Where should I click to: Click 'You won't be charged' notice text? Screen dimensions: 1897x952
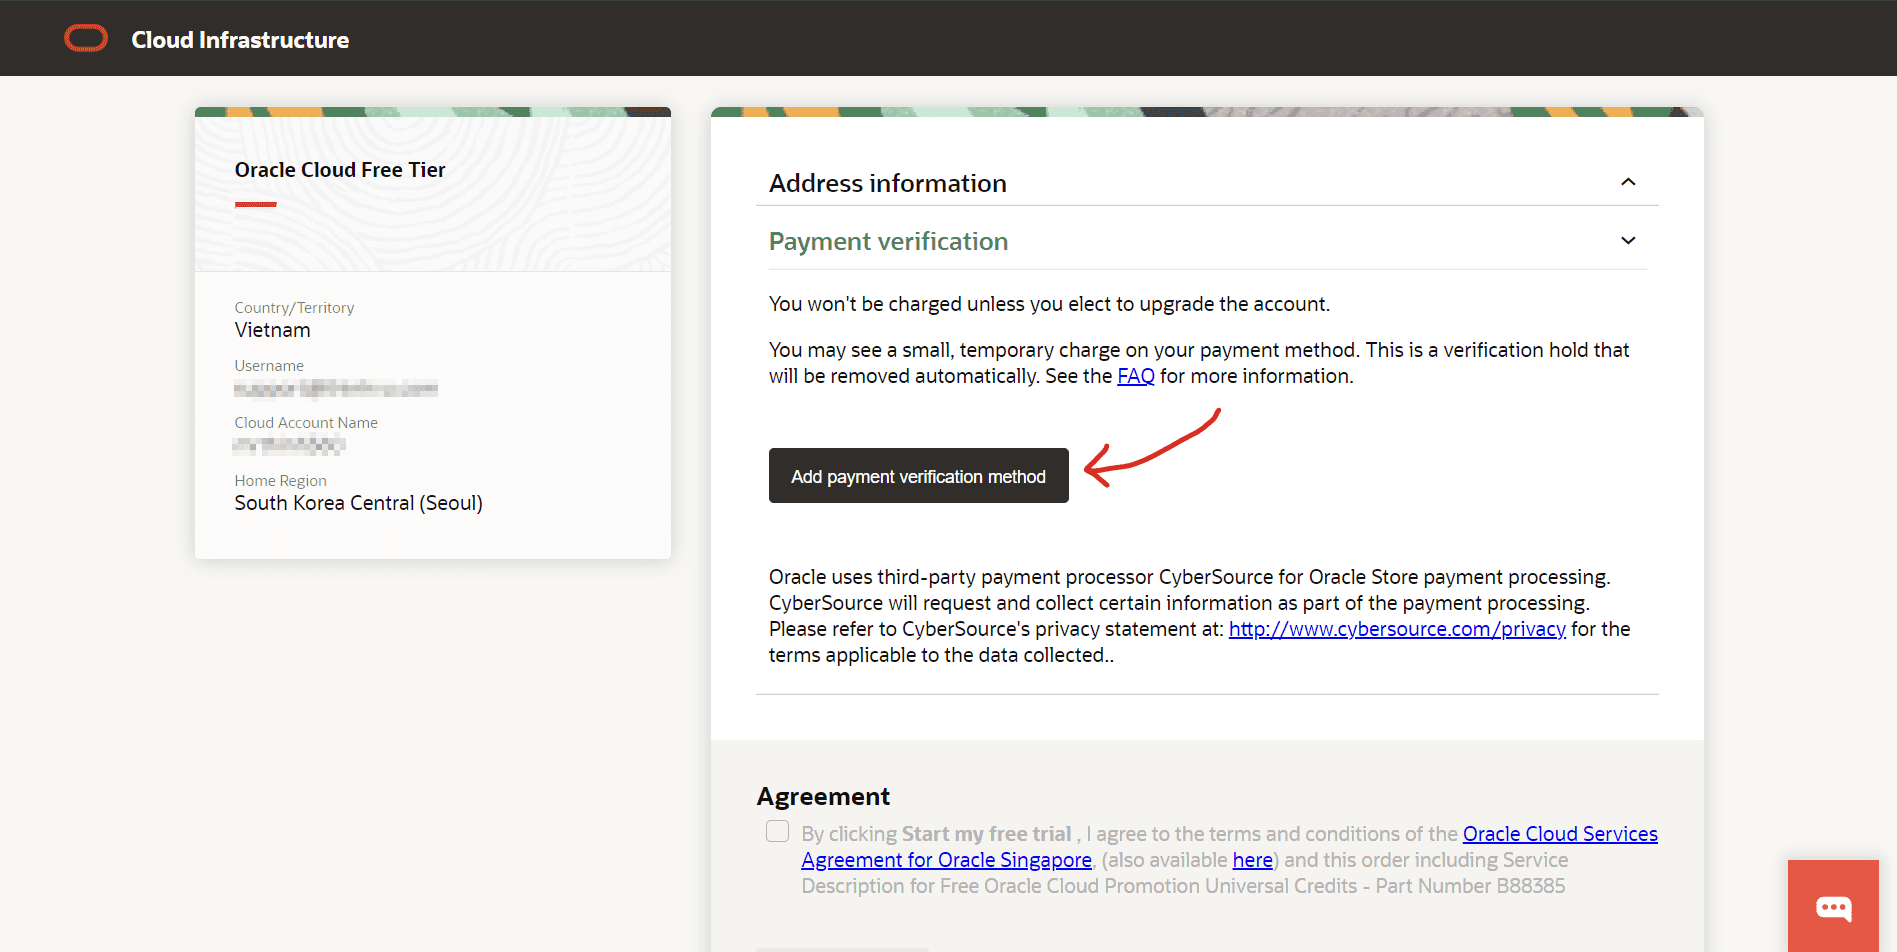tap(1049, 304)
